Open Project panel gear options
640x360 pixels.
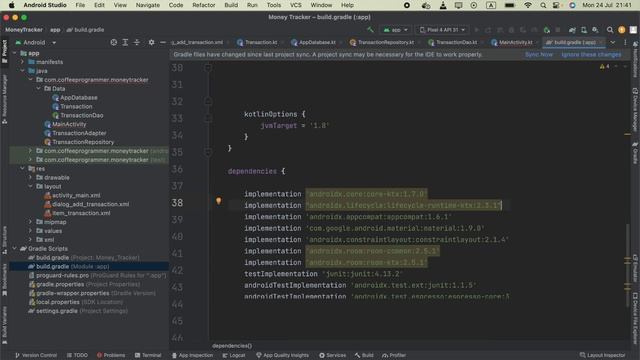151,42
